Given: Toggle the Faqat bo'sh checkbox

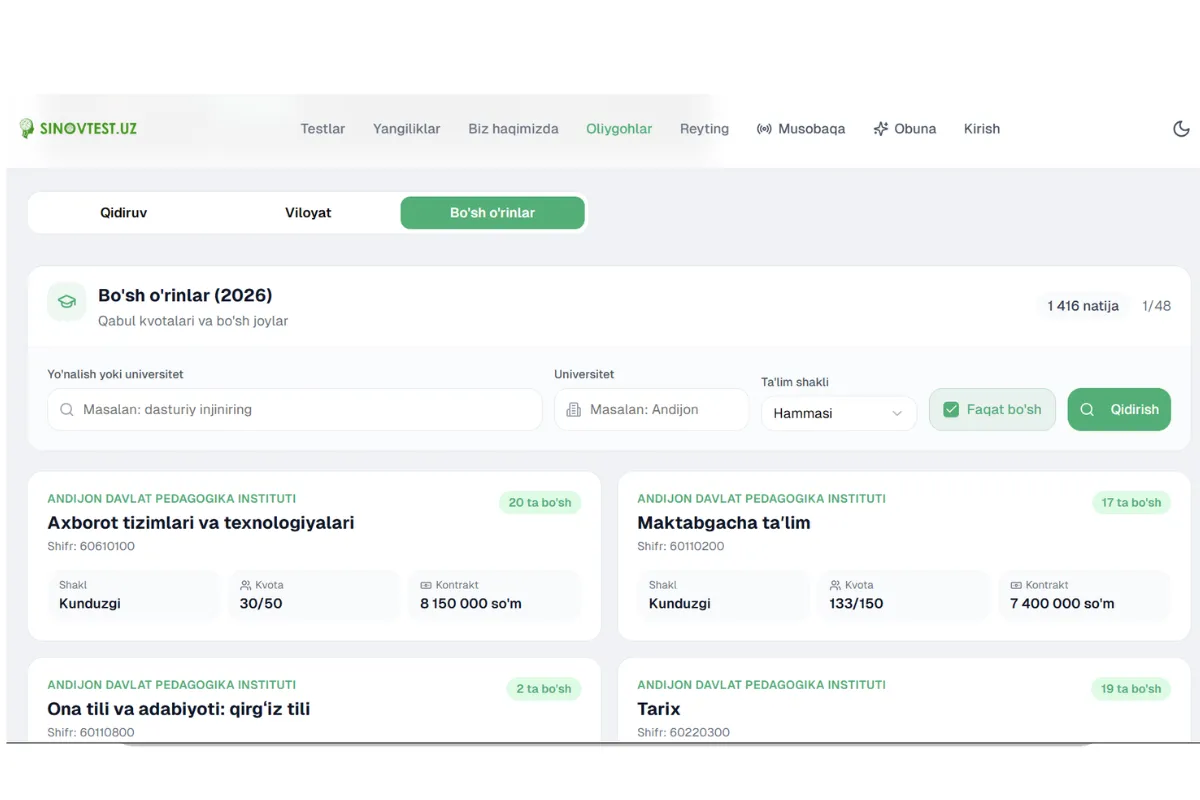Looking at the screenshot, I should [x=951, y=410].
